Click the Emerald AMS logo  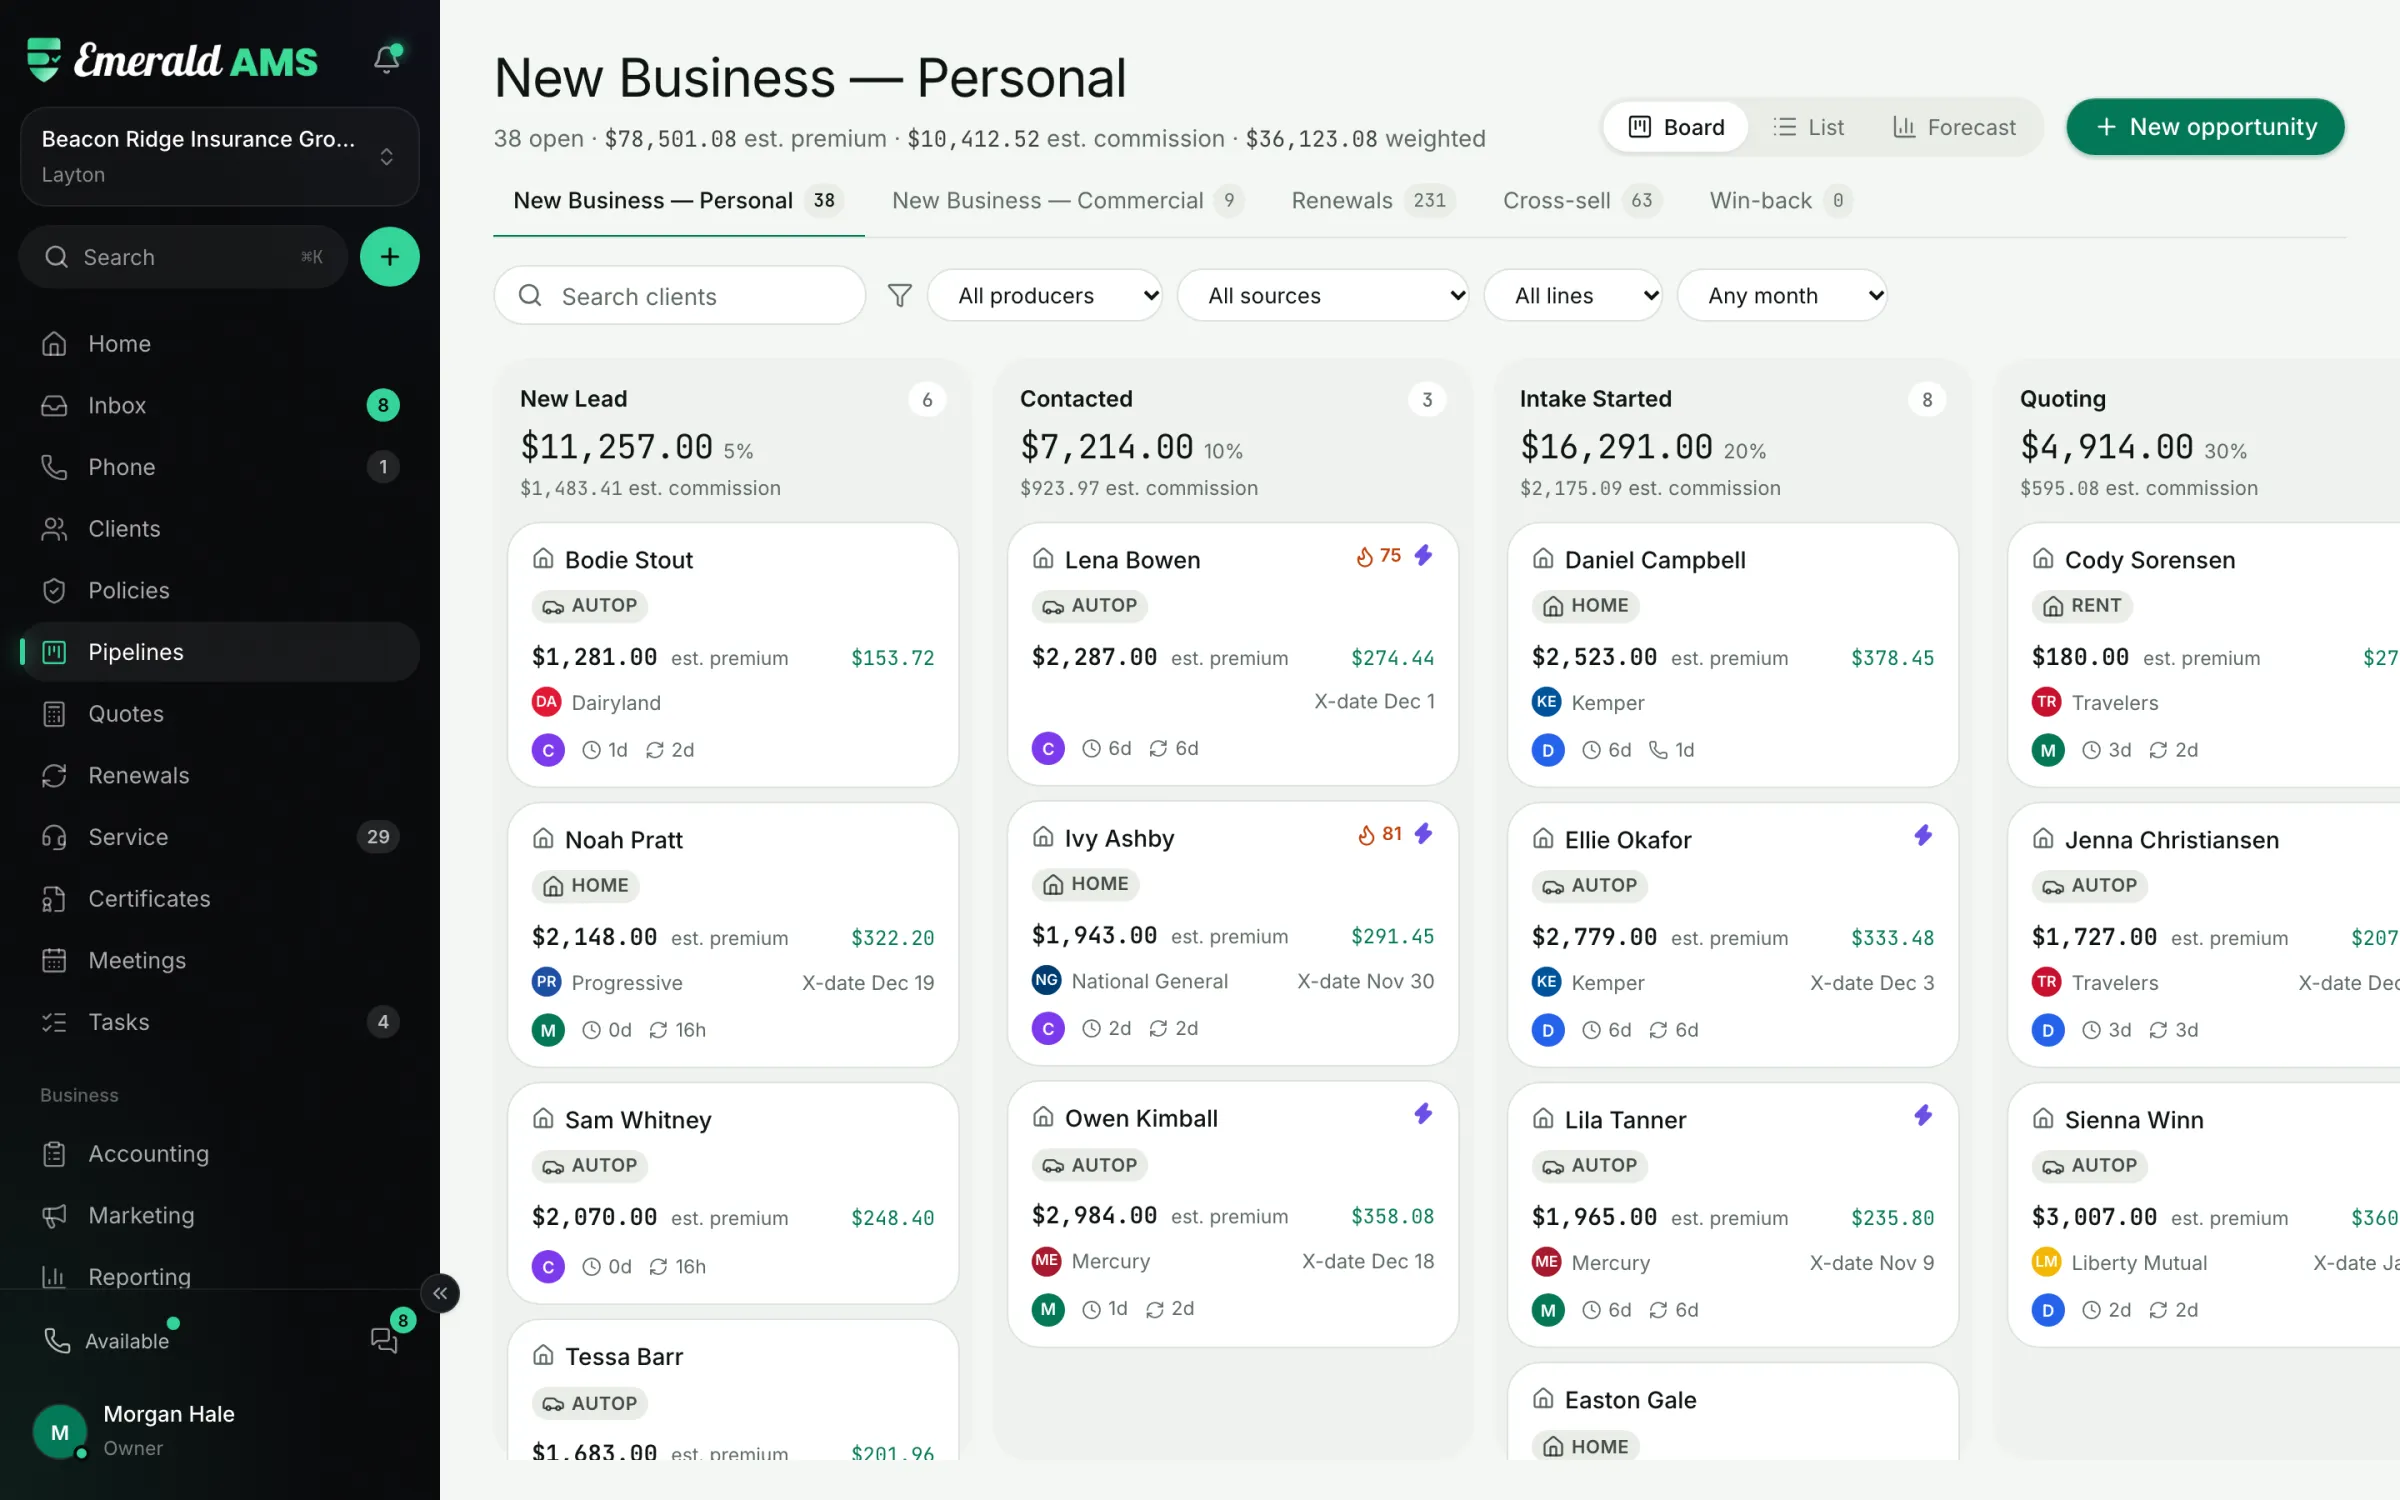[172, 60]
